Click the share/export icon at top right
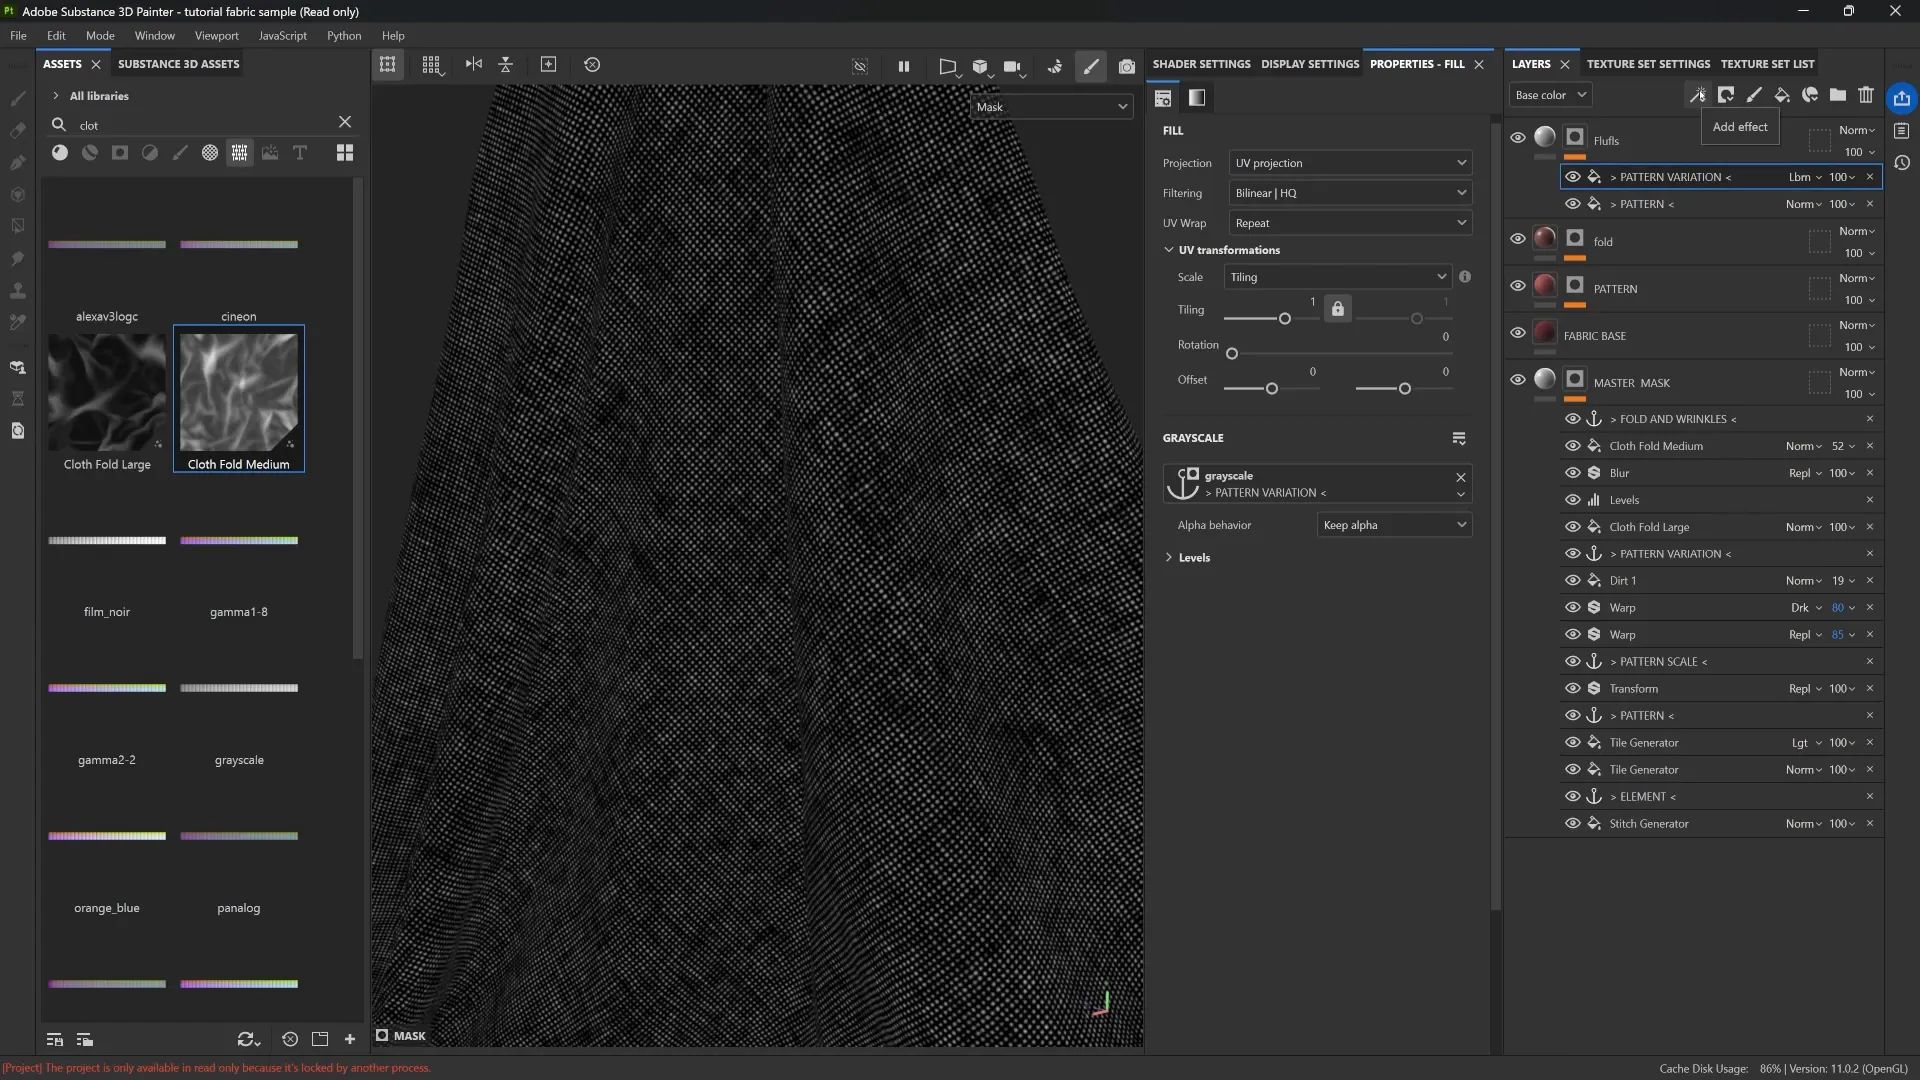The image size is (1920, 1080). coord(1902,98)
